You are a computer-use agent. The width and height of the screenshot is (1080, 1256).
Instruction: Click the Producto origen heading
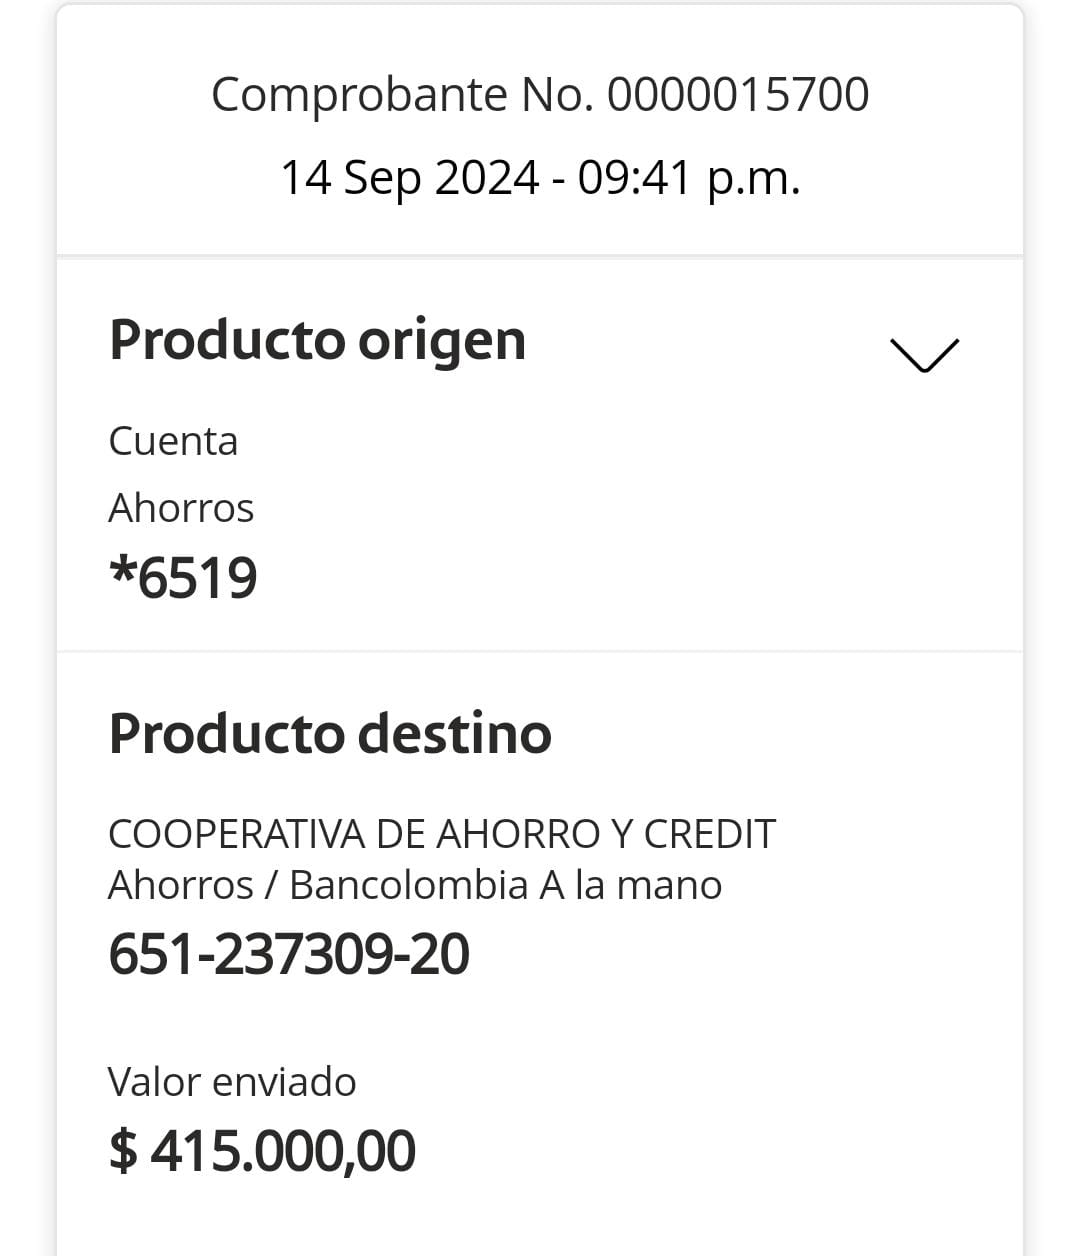pyautogui.click(x=317, y=340)
